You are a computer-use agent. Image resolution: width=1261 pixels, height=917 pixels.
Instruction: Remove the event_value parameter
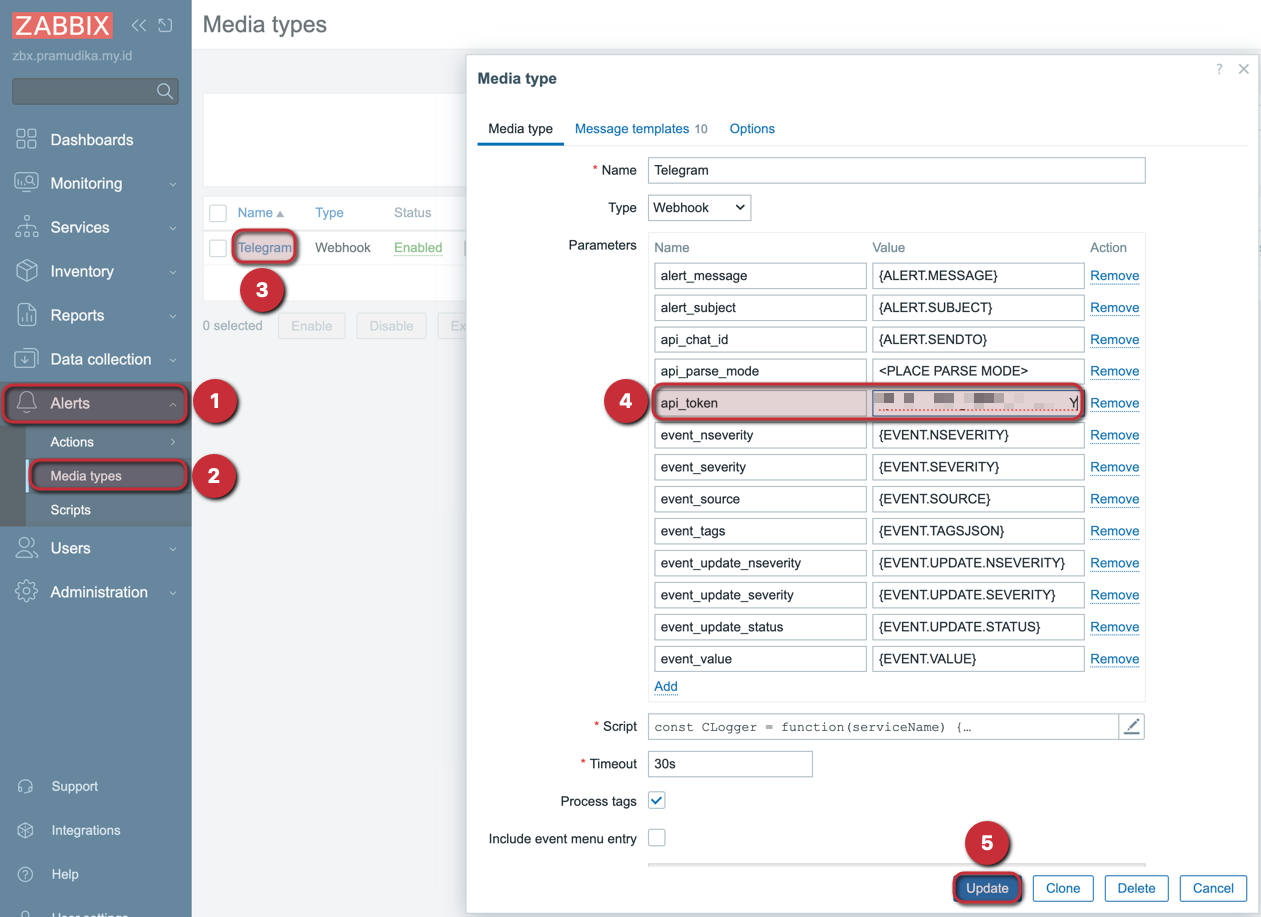[x=1114, y=659]
